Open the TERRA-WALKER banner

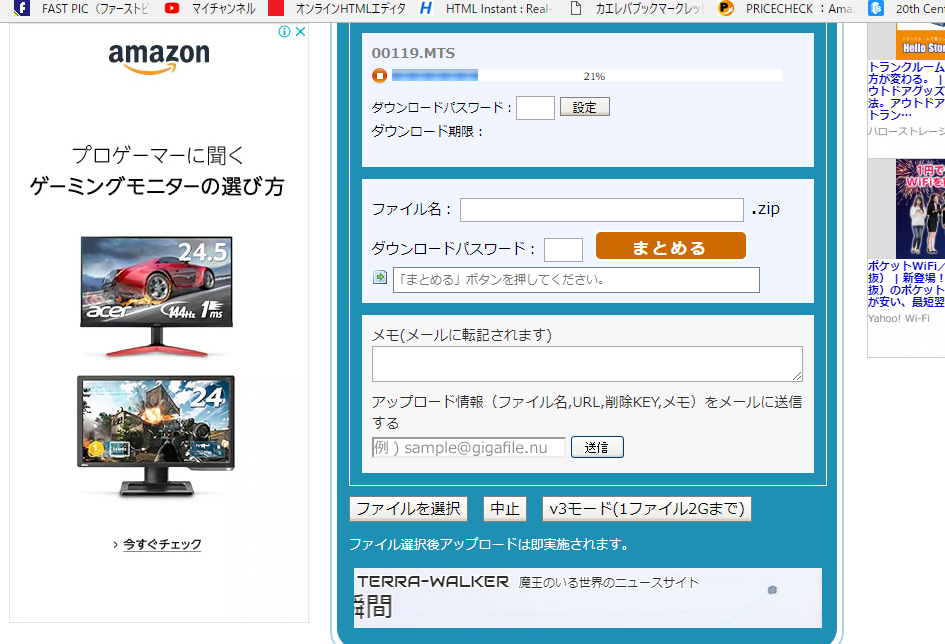point(588,598)
